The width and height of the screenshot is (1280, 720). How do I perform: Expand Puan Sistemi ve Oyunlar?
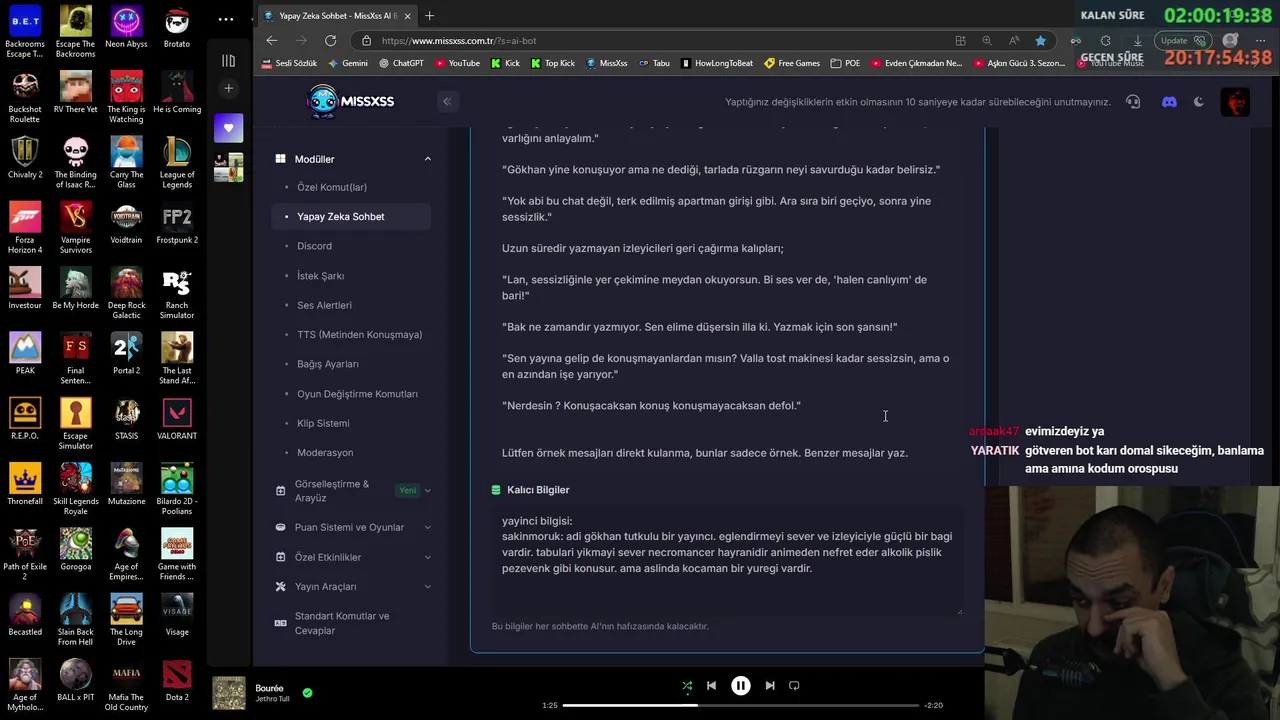(x=353, y=527)
